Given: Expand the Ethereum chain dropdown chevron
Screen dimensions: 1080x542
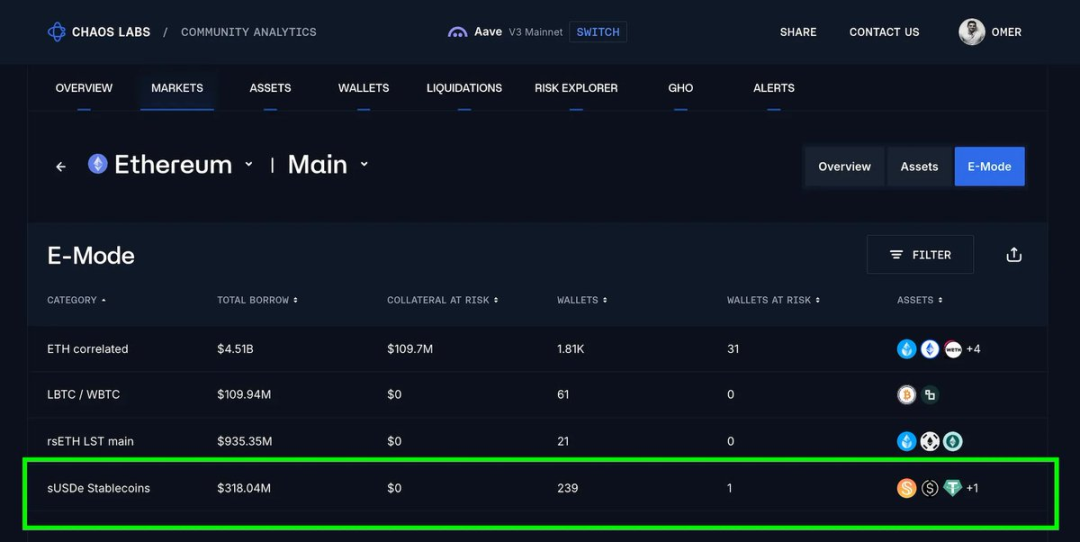Looking at the screenshot, I should coord(249,164).
